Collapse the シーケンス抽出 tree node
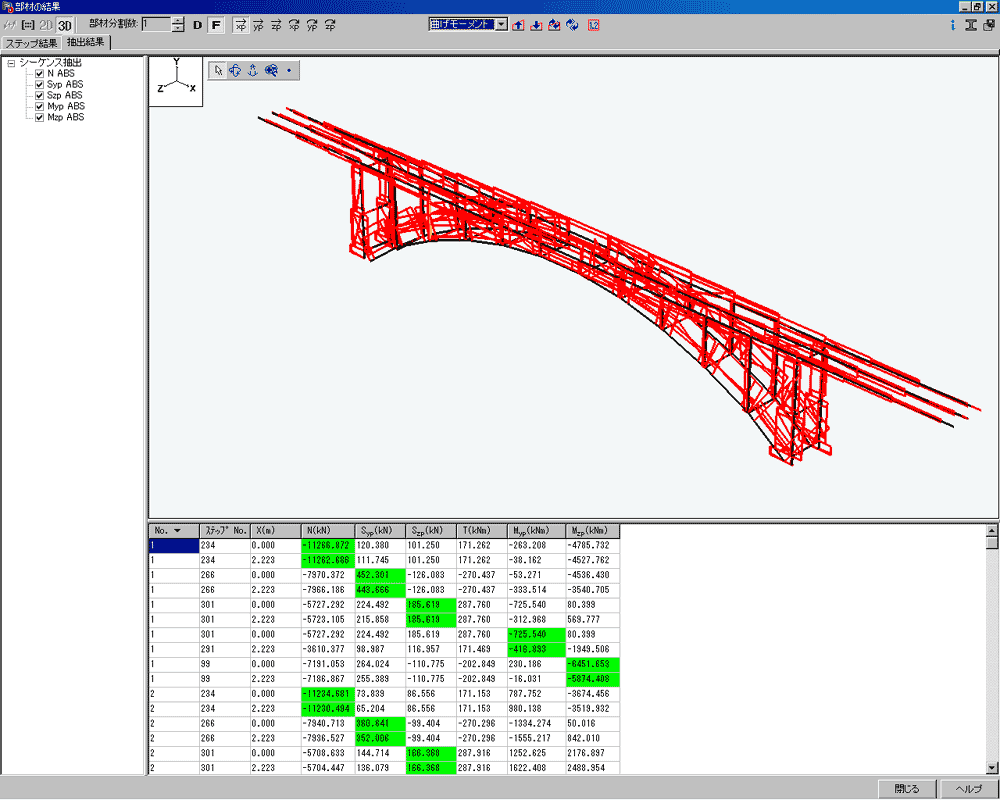 (11, 63)
